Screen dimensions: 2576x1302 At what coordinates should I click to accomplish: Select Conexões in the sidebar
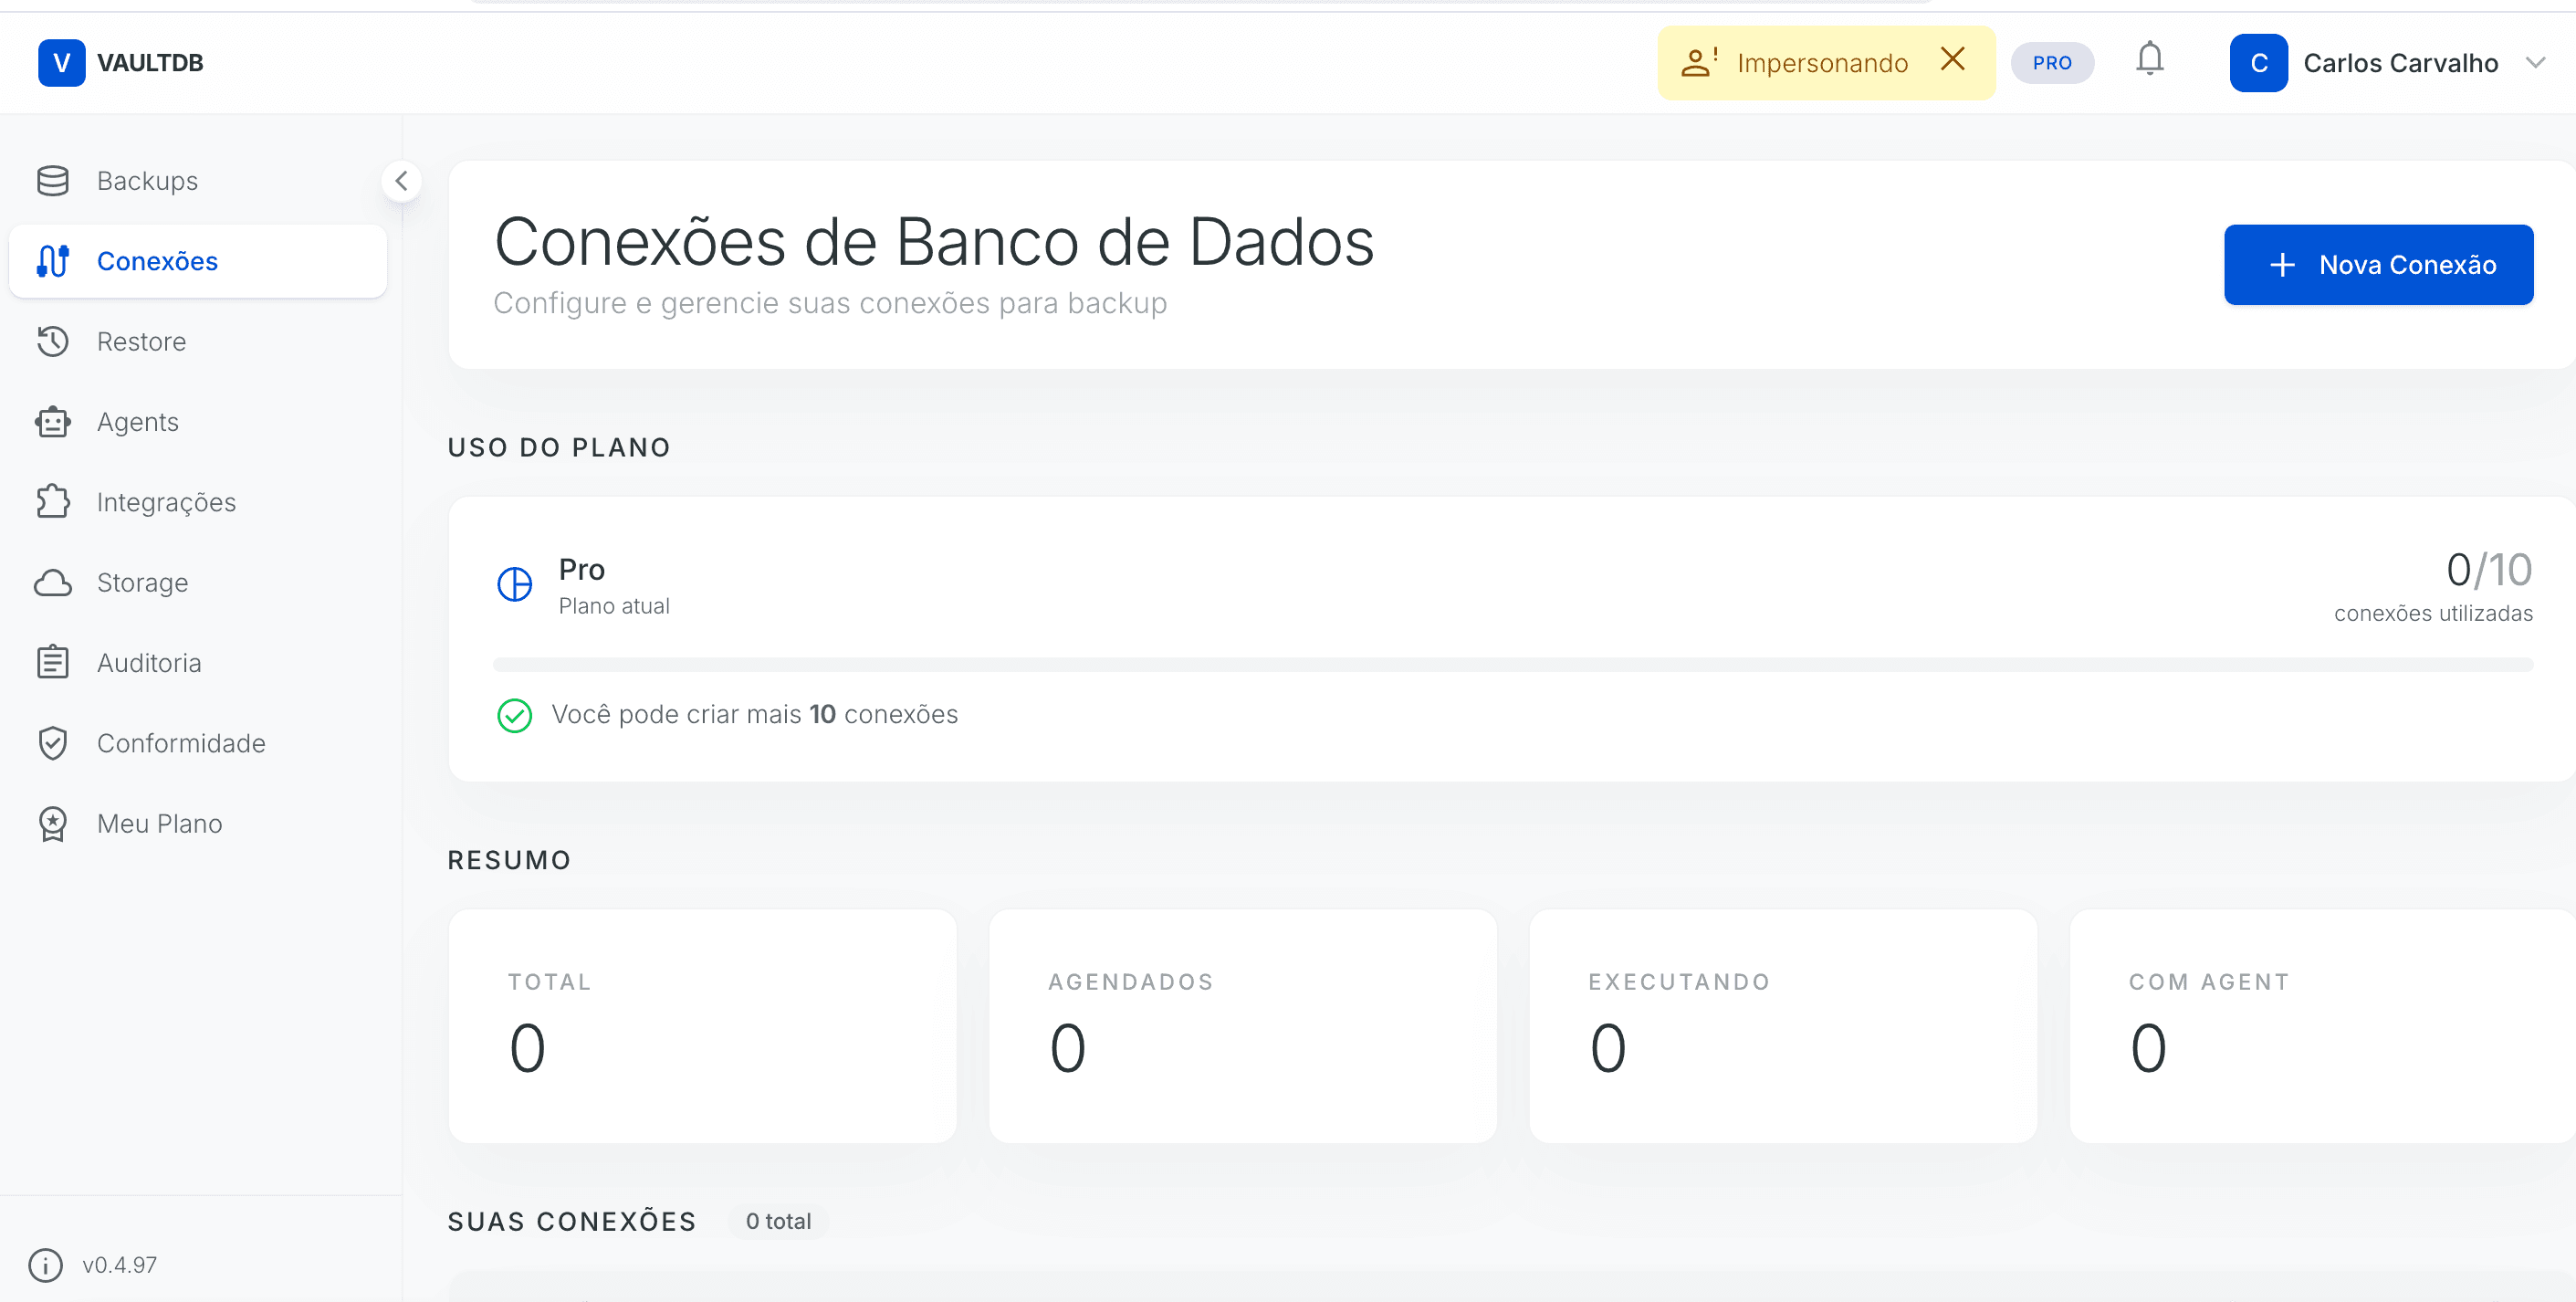[198, 261]
